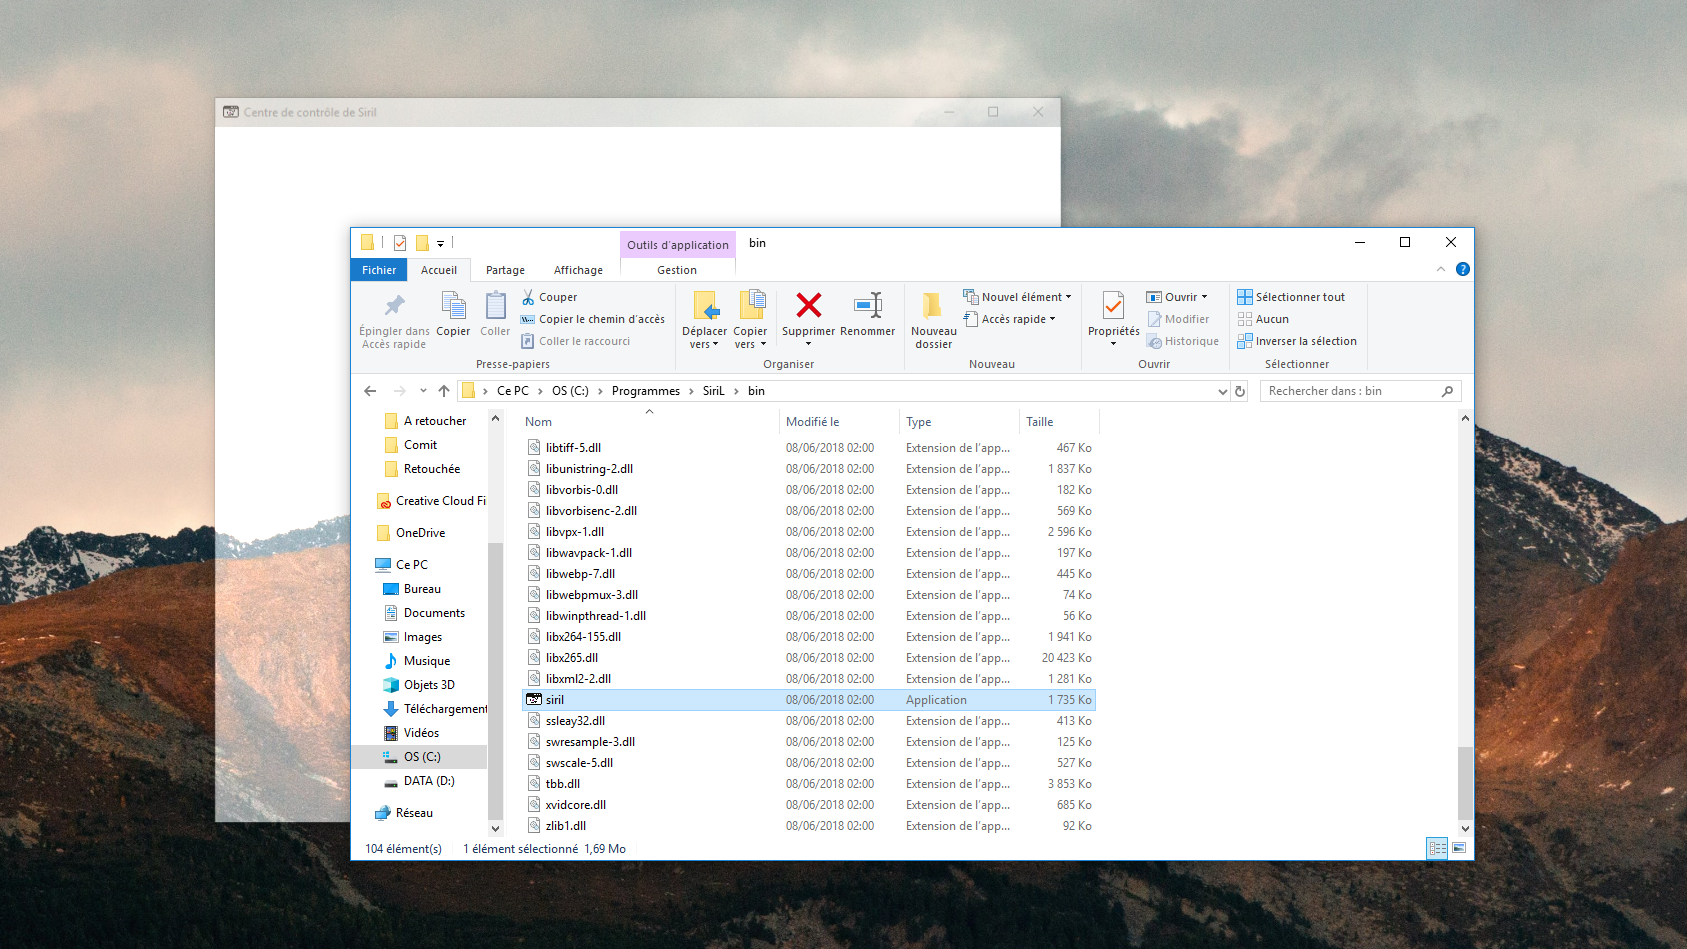Go up one folder level arrow
The width and height of the screenshot is (1687, 949).
click(444, 391)
